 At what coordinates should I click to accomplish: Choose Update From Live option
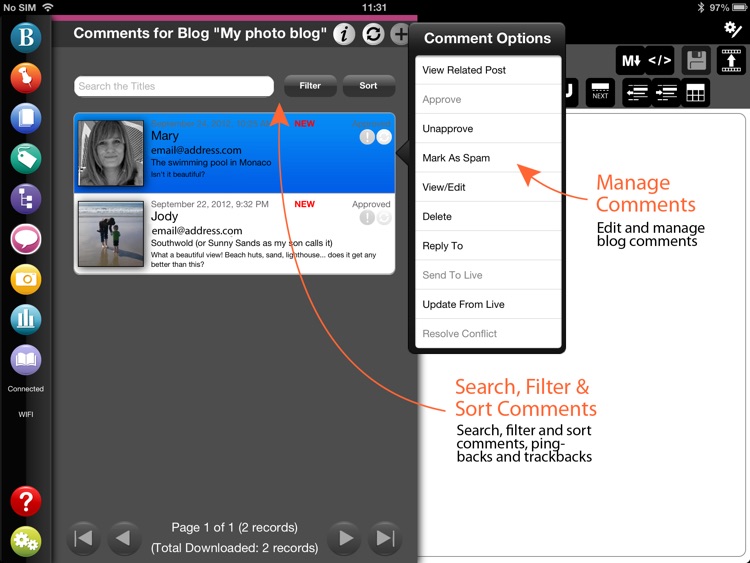pyautogui.click(x=488, y=304)
